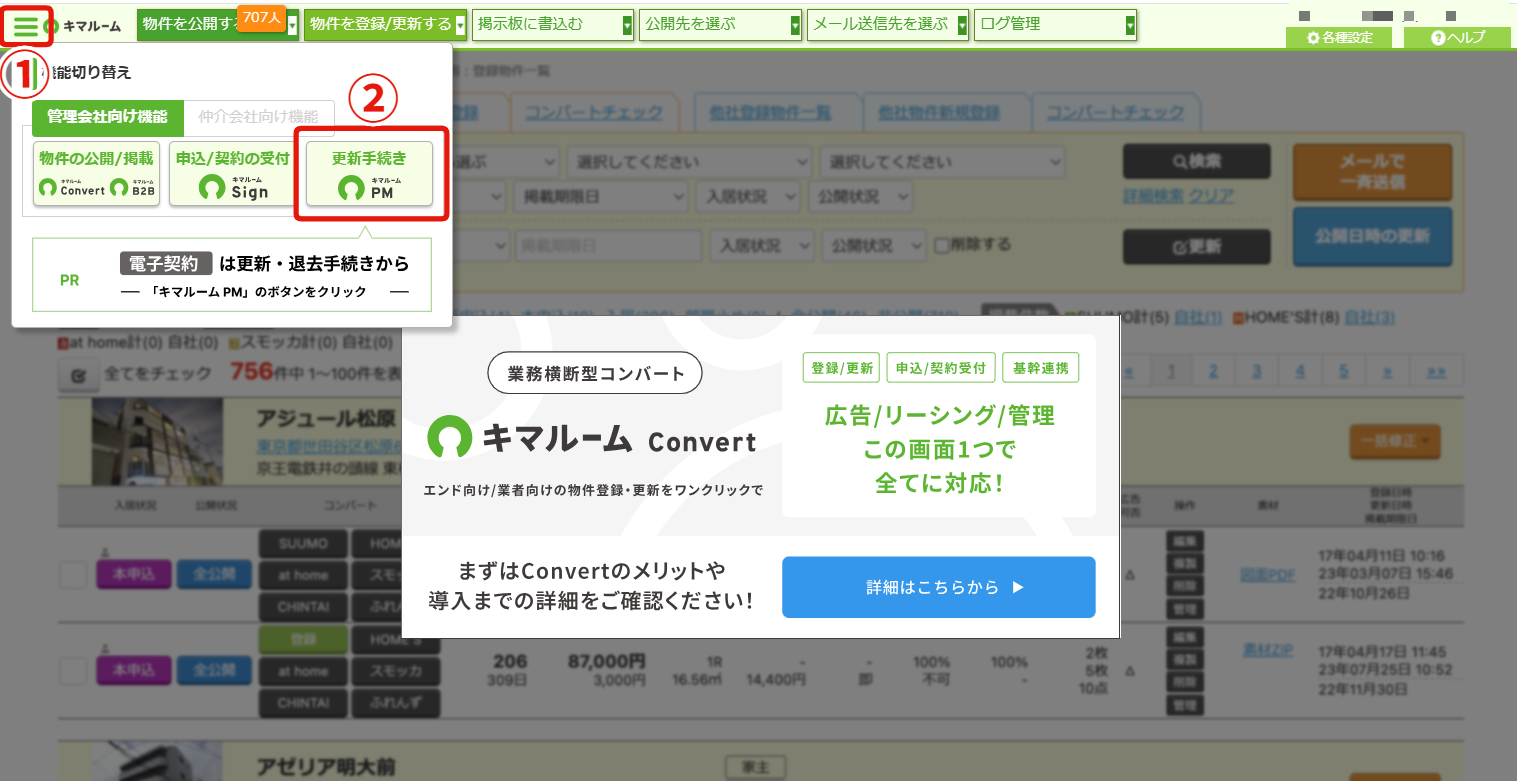Click the キマルーム logo in header

(84, 25)
